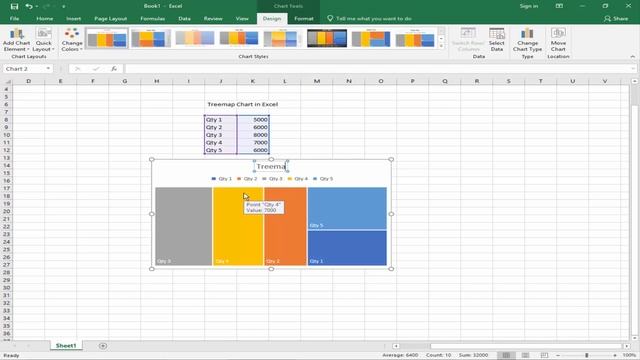
Task: Expand the Chart Styles gallery with More arrow
Action: [441, 46]
